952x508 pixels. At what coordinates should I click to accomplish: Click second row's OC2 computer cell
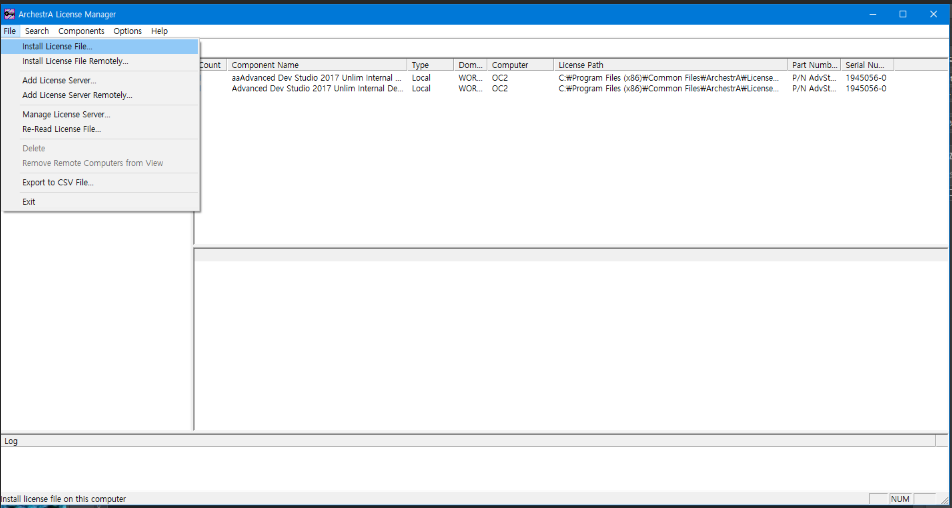(500, 88)
